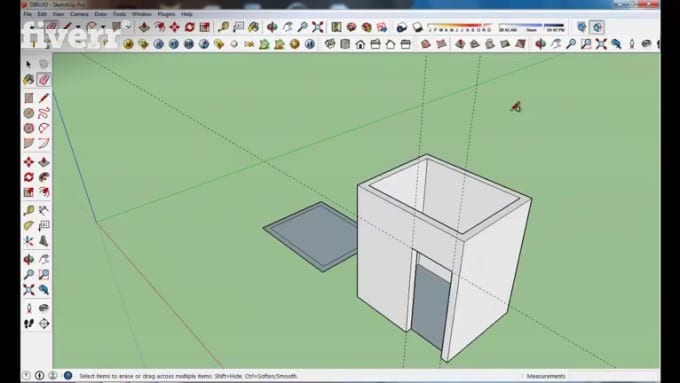The height and width of the screenshot is (383, 680).
Task: Select Polygon tool in left palette
Action: 29,128
